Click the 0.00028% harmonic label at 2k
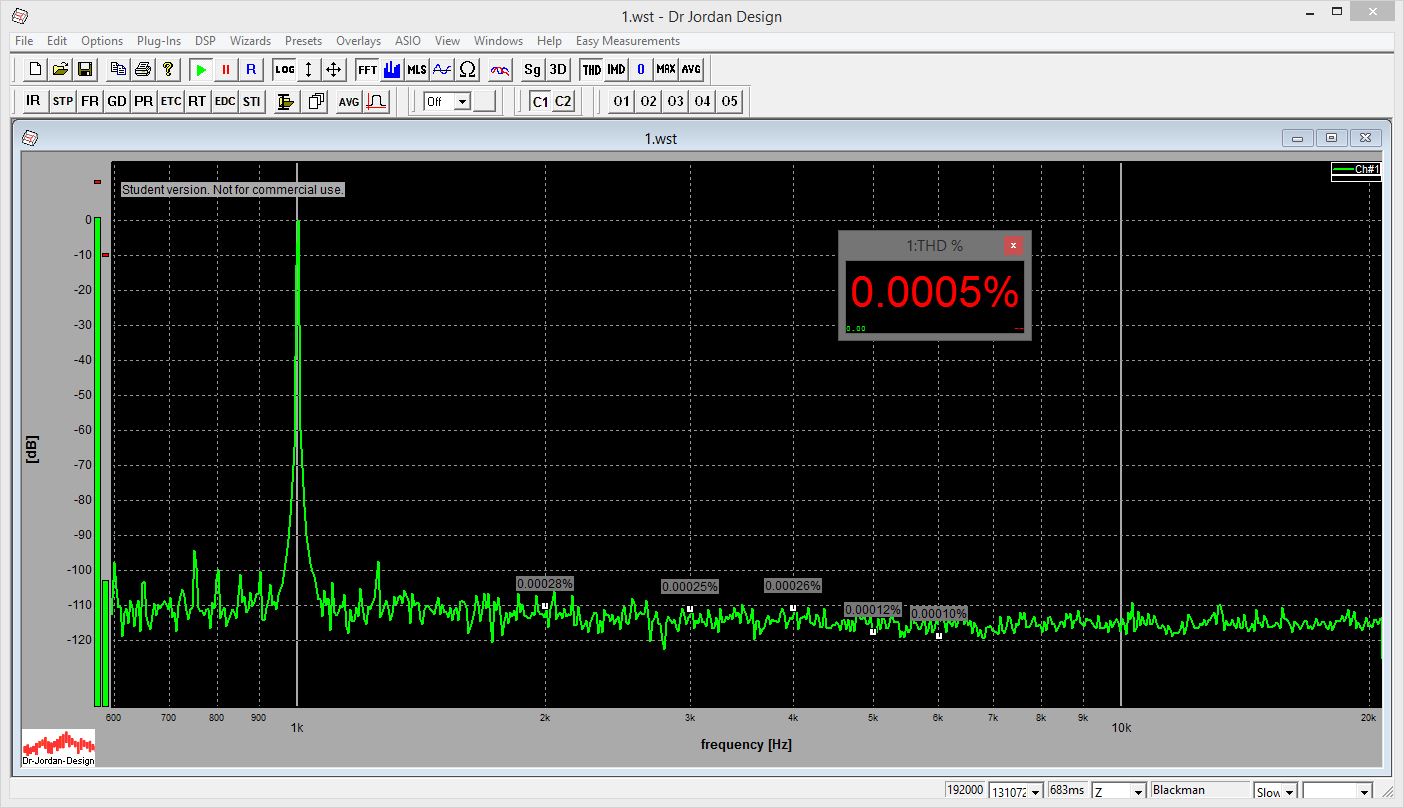 [545, 583]
